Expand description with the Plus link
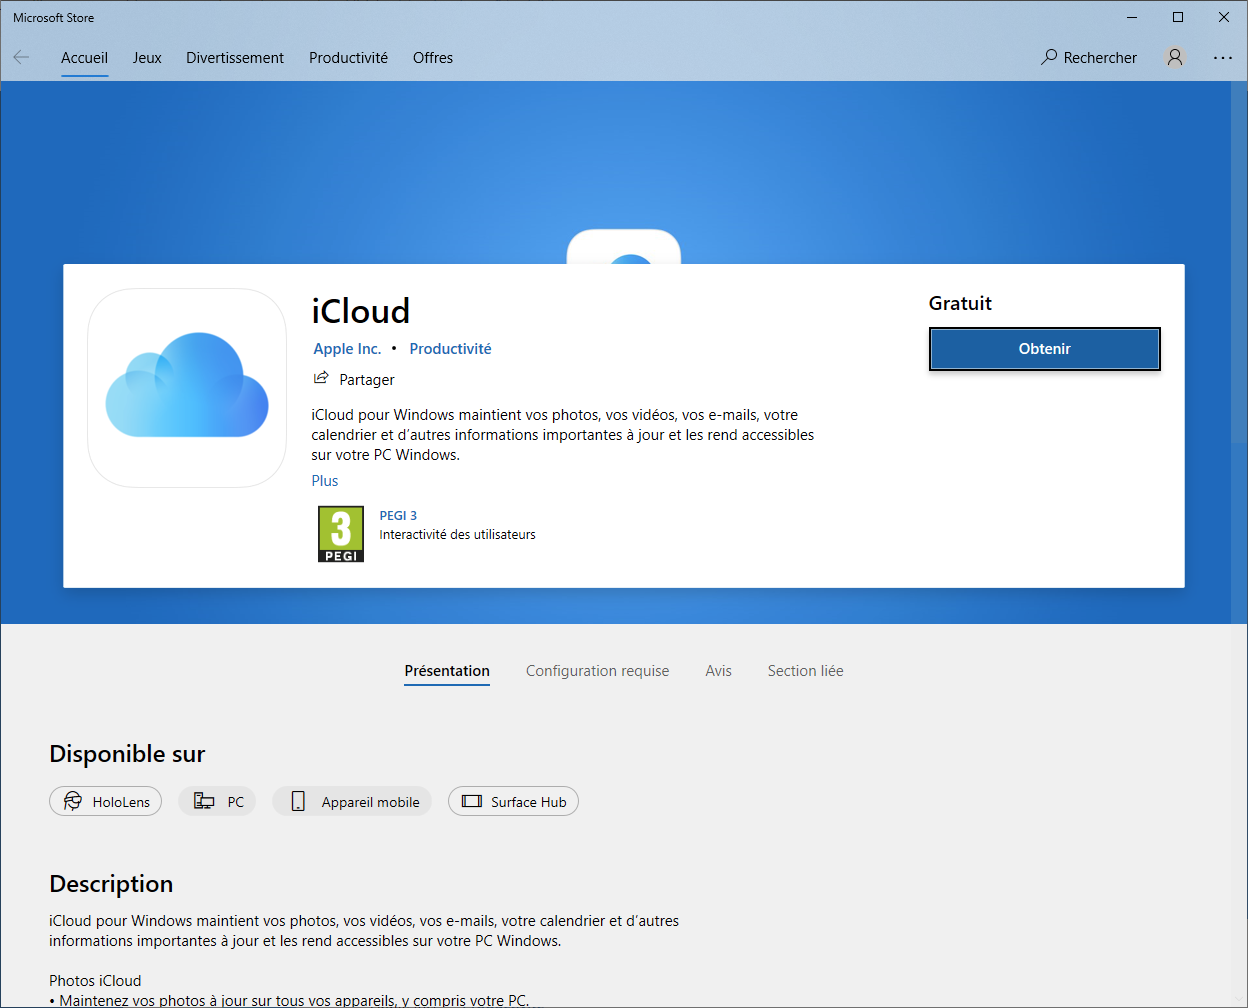This screenshot has height=1008, width=1248. 325,480
